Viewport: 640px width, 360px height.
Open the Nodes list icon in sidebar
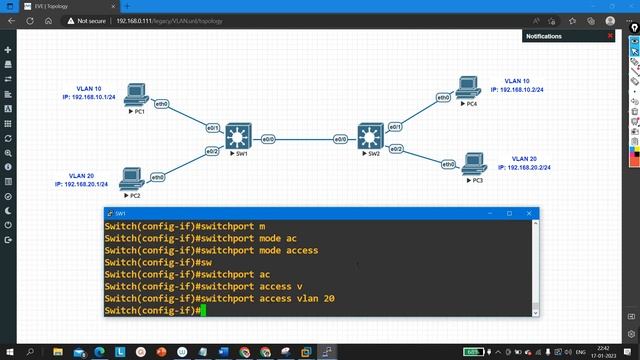(8, 64)
